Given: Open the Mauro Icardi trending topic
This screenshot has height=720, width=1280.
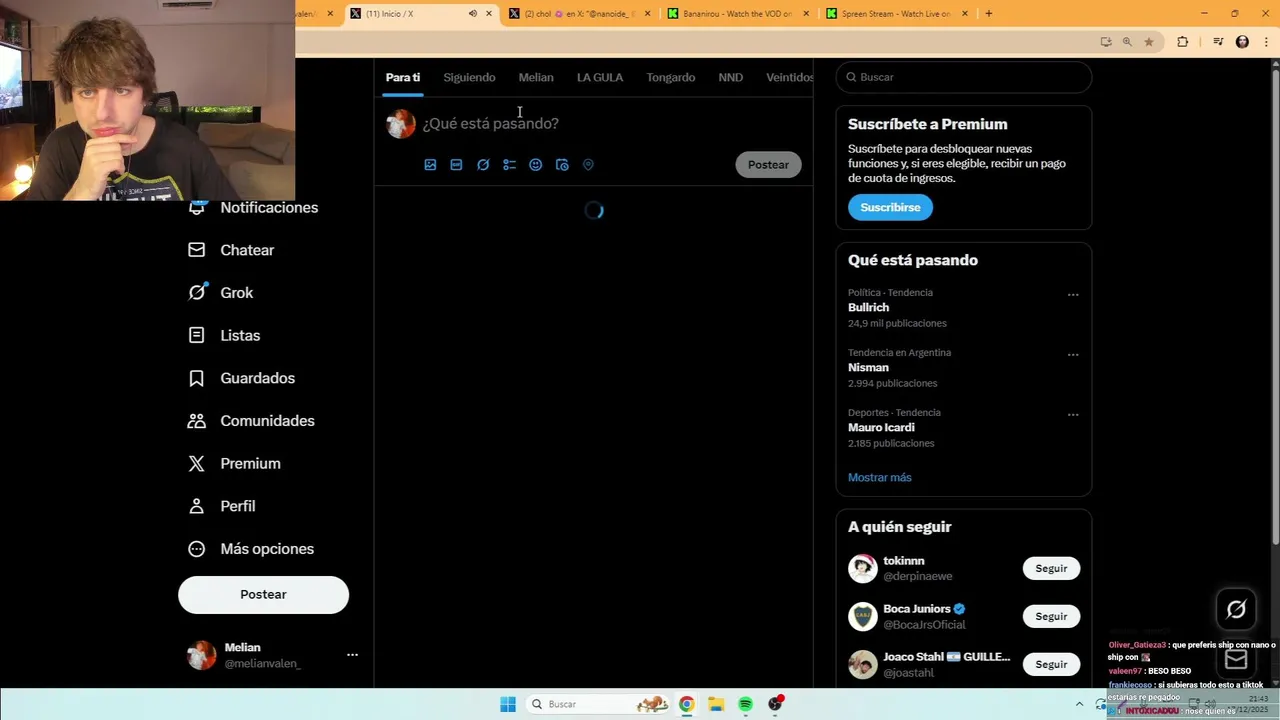Looking at the screenshot, I should (881, 427).
